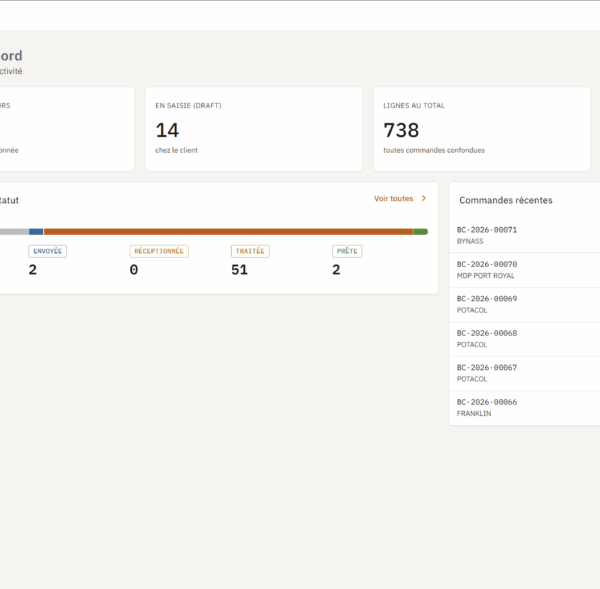Select recent order BC-2026-00069
The height and width of the screenshot is (589, 600).
coord(525,304)
